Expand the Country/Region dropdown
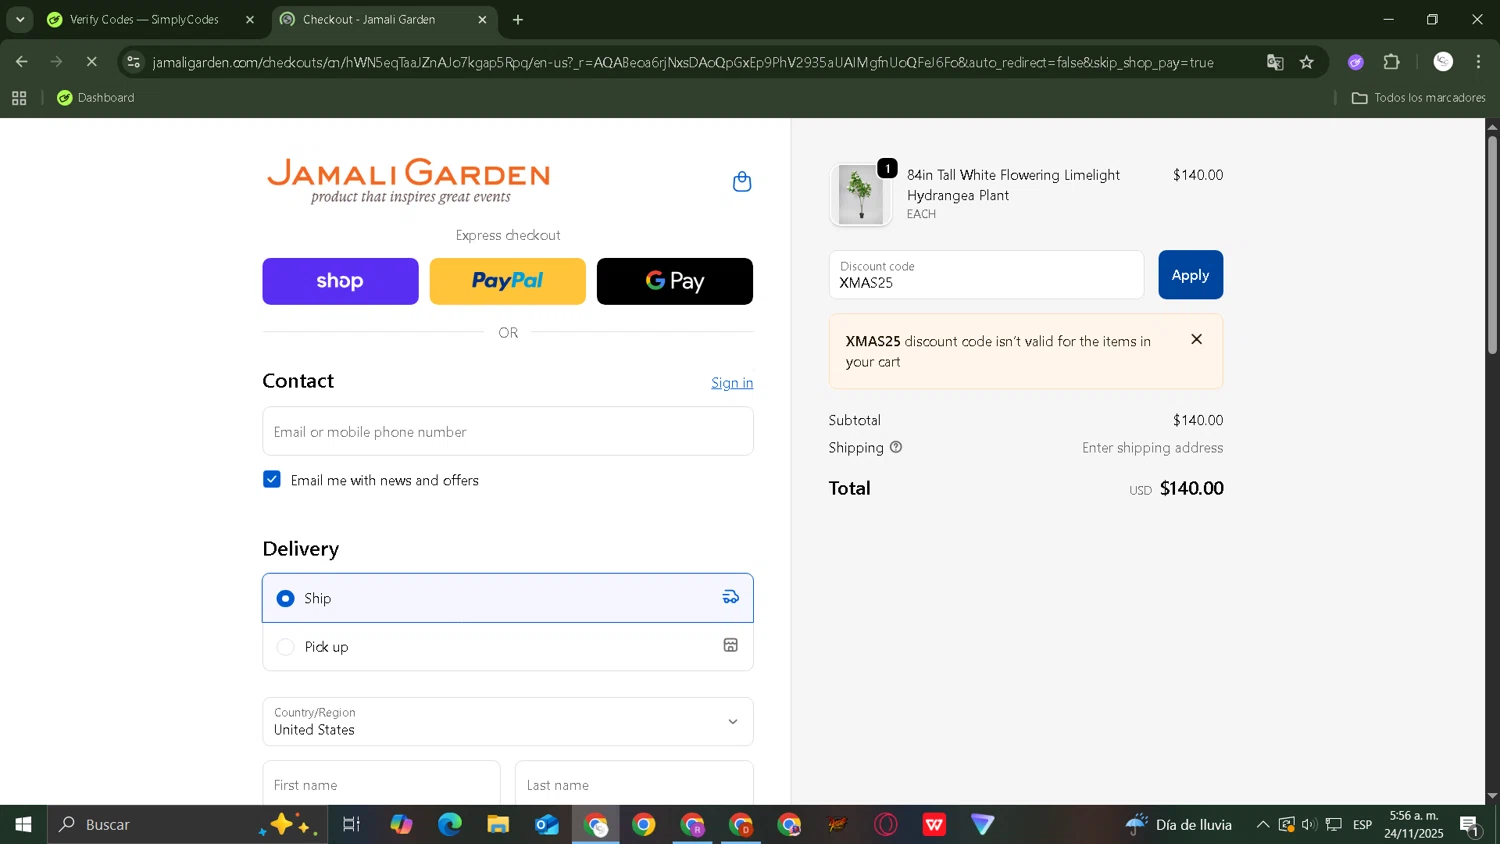The width and height of the screenshot is (1500, 844). (x=508, y=721)
